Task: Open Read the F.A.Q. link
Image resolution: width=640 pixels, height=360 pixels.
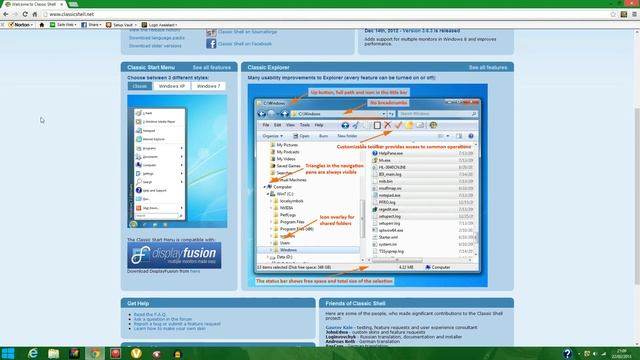Action: pyautogui.click(x=150, y=315)
